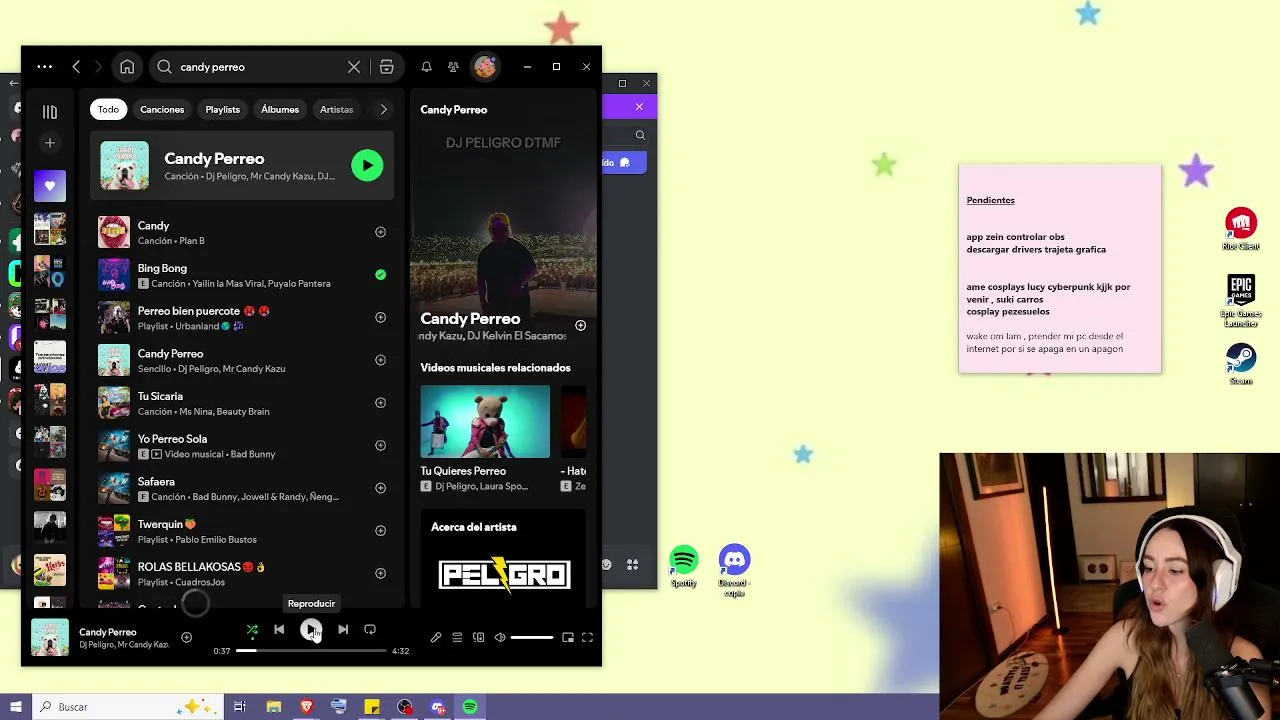Select the Artistas filter tab
Image resolution: width=1280 pixels, height=720 pixels.
336,109
